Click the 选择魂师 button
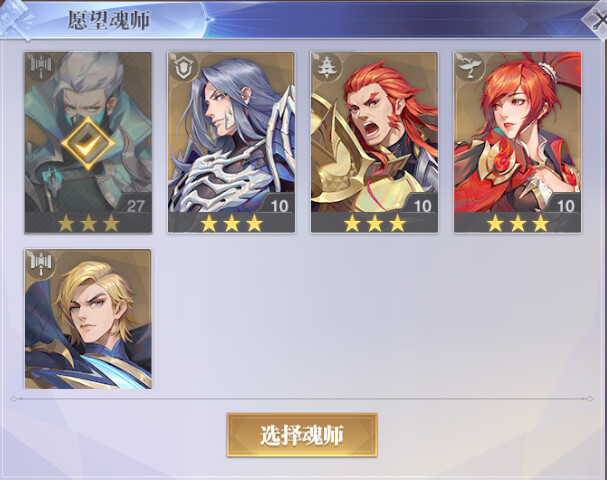 pos(302,435)
